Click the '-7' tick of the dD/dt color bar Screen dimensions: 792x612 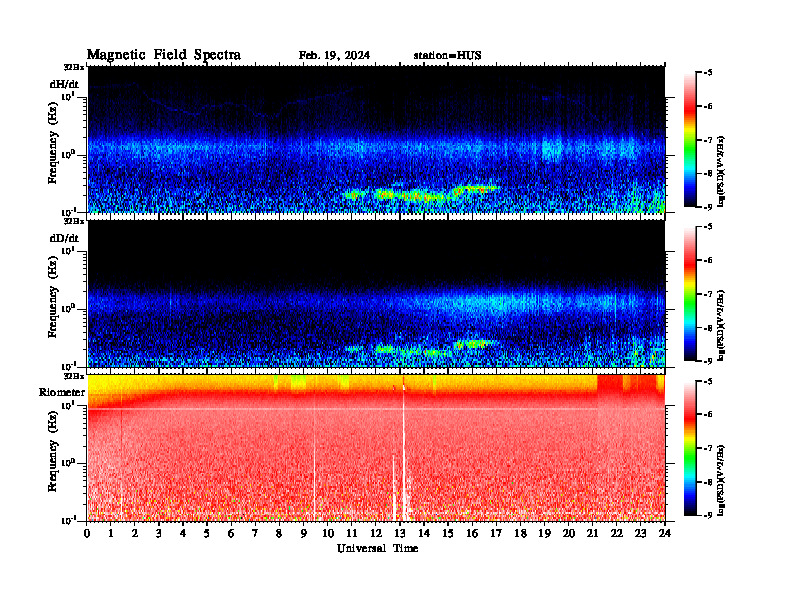[x=708, y=293]
